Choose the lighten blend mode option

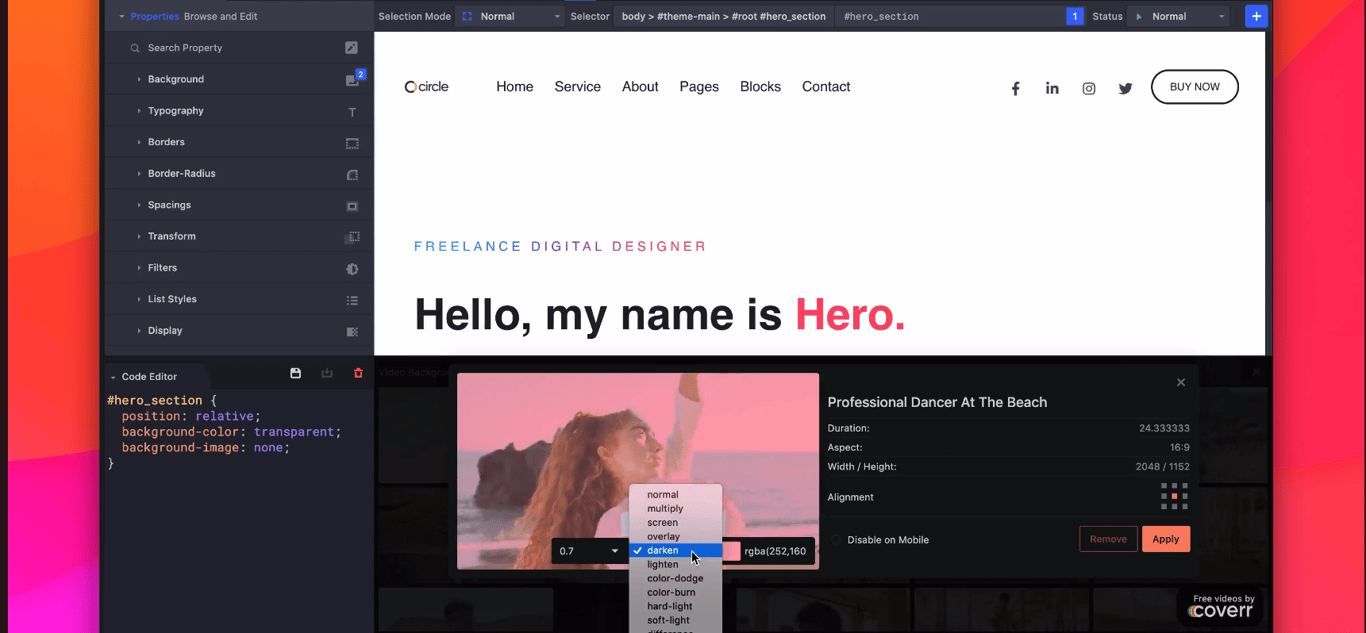[676, 564]
